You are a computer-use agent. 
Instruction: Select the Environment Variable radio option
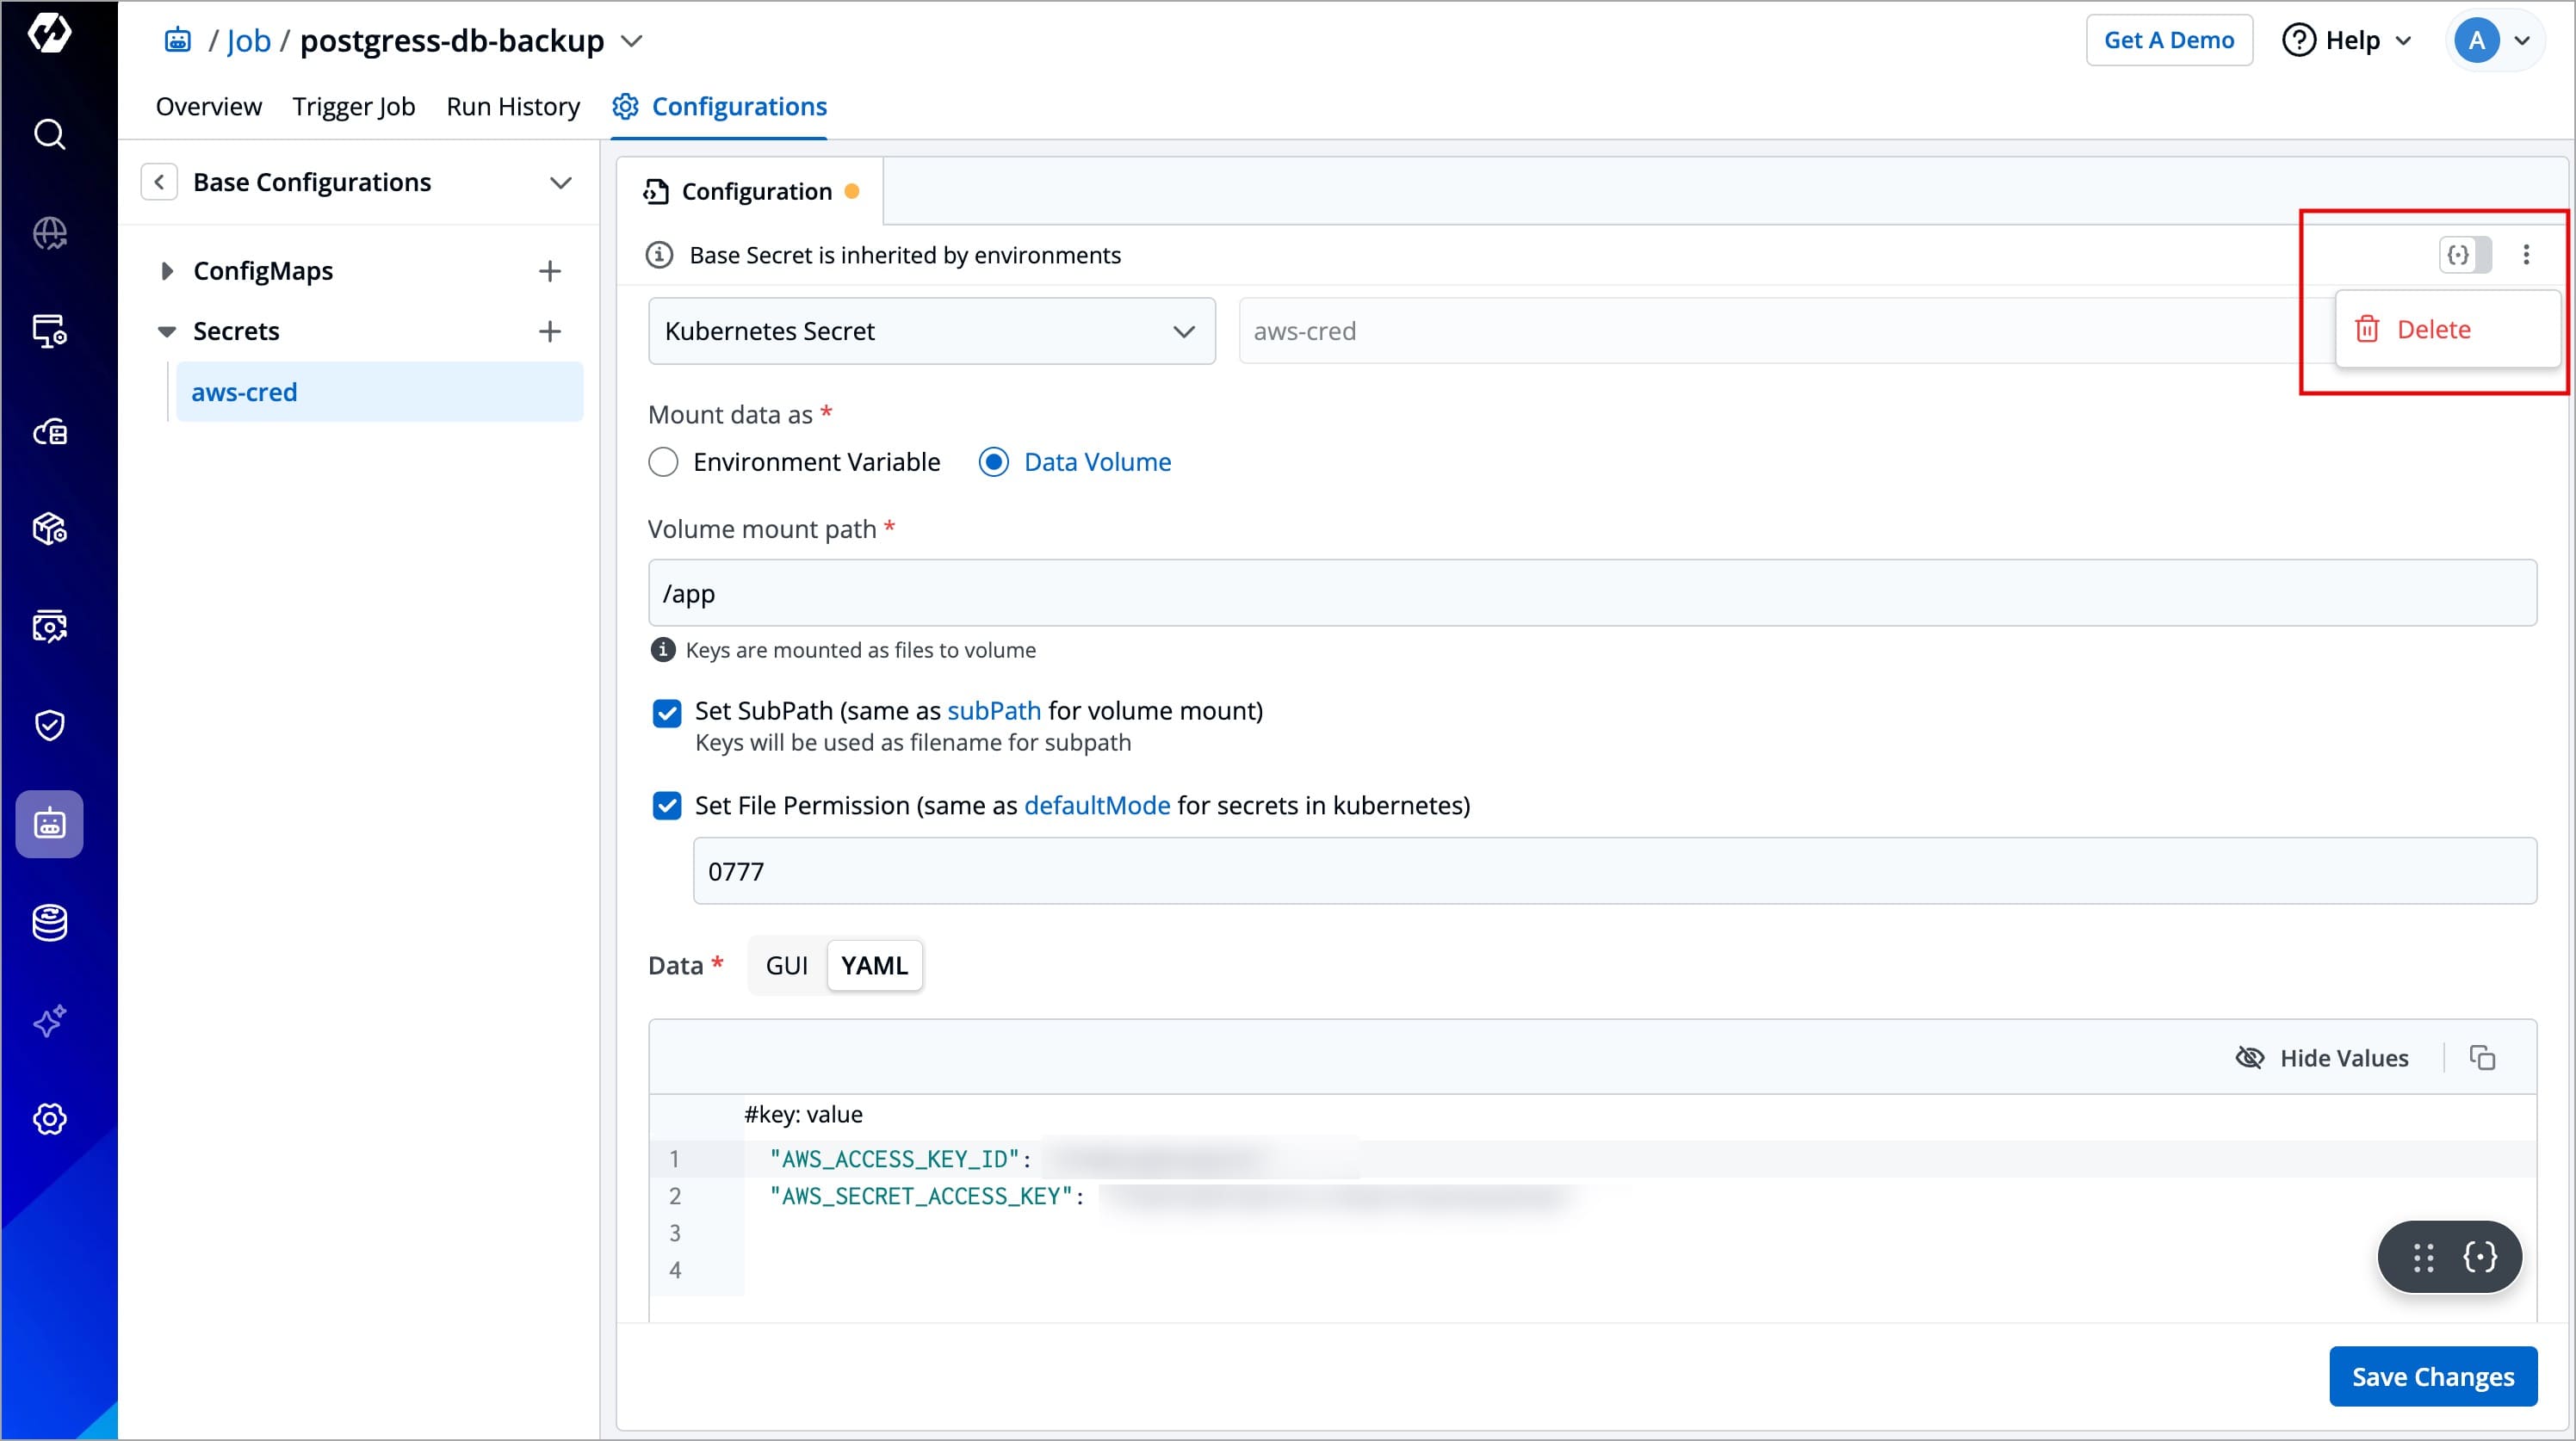pyautogui.click(x=663, y=462)
